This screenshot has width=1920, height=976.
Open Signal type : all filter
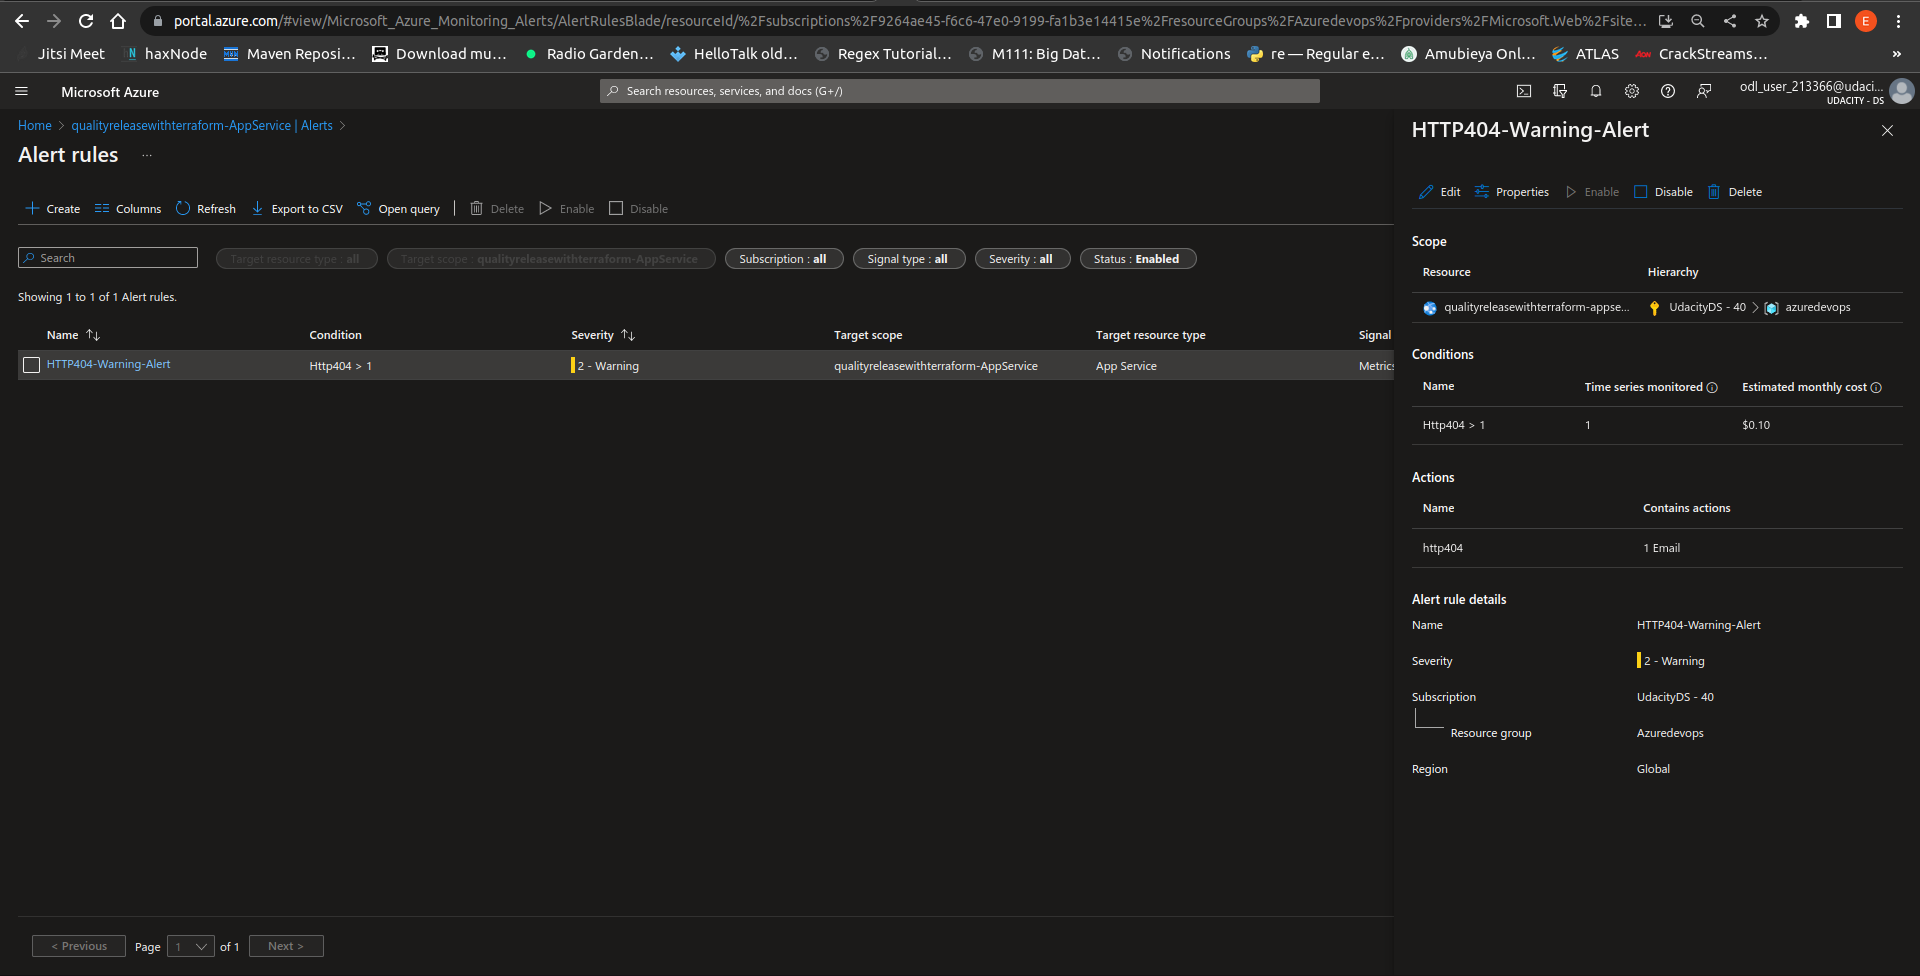(x=908, y=259)
